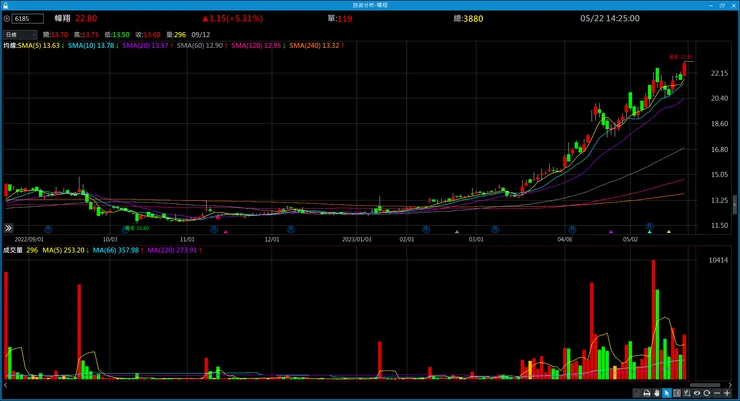Screen dimensions: 740x401
Task: Select the arrow pointer tool
Action: 667,393
